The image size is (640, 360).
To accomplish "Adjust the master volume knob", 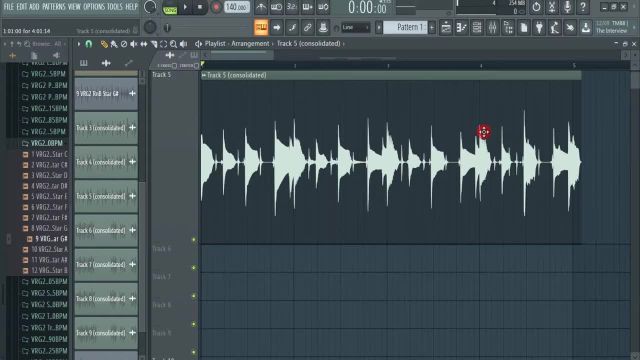I will [x=150, y=7].
